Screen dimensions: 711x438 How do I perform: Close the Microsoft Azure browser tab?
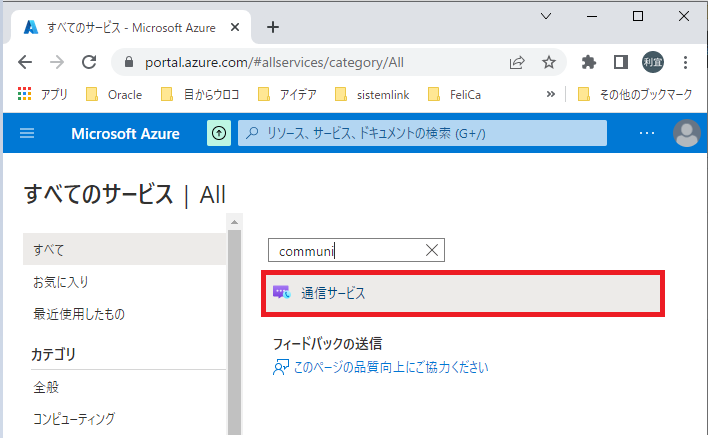[235, 27]
